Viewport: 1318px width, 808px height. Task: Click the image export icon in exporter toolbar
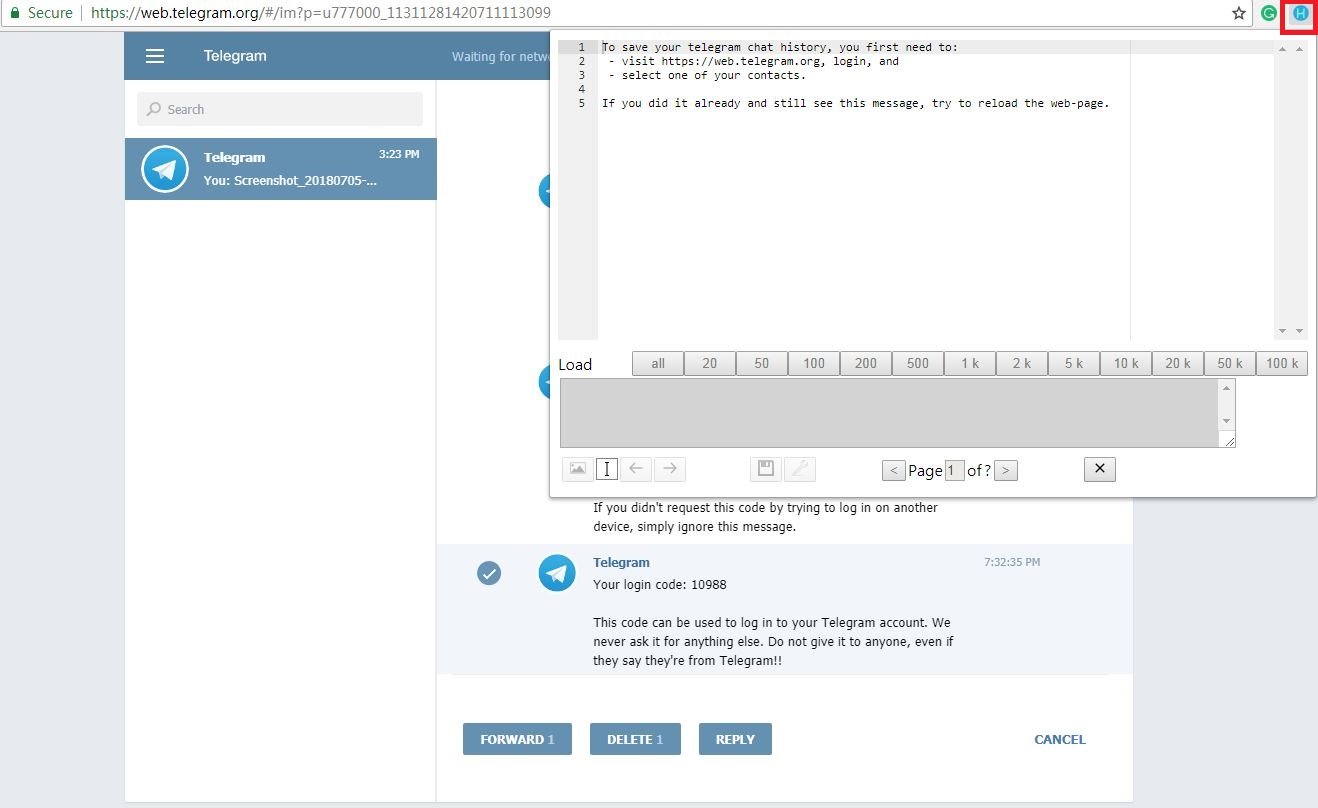click(577, 469)
